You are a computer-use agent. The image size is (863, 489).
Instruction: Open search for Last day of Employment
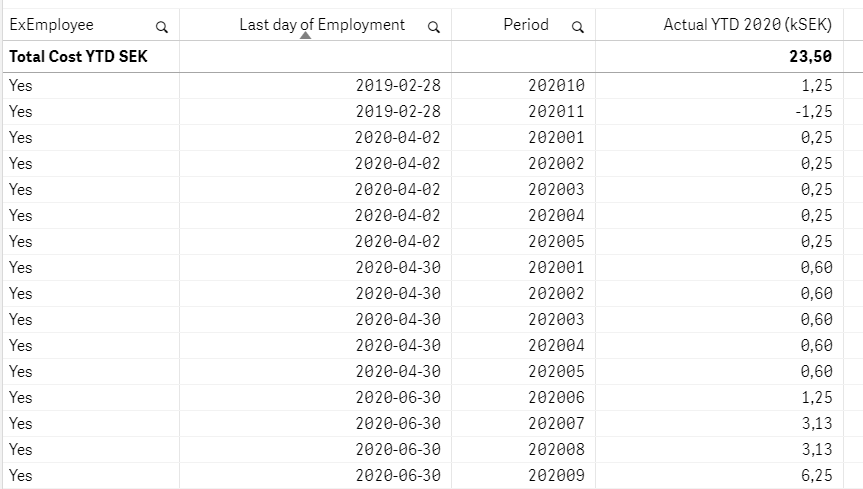[x=433, y=27]
